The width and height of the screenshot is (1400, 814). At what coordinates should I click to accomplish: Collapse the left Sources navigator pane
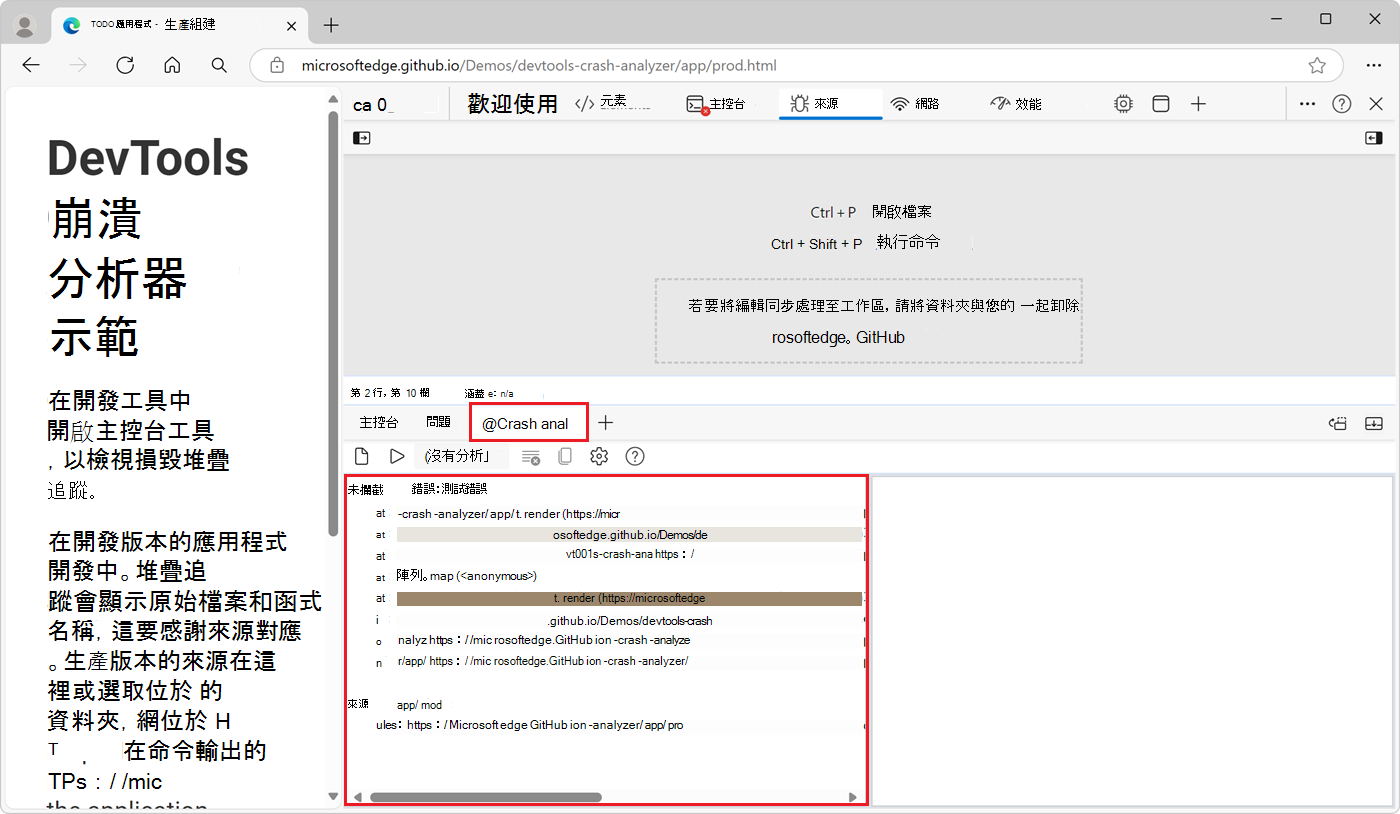pos(361,137)
